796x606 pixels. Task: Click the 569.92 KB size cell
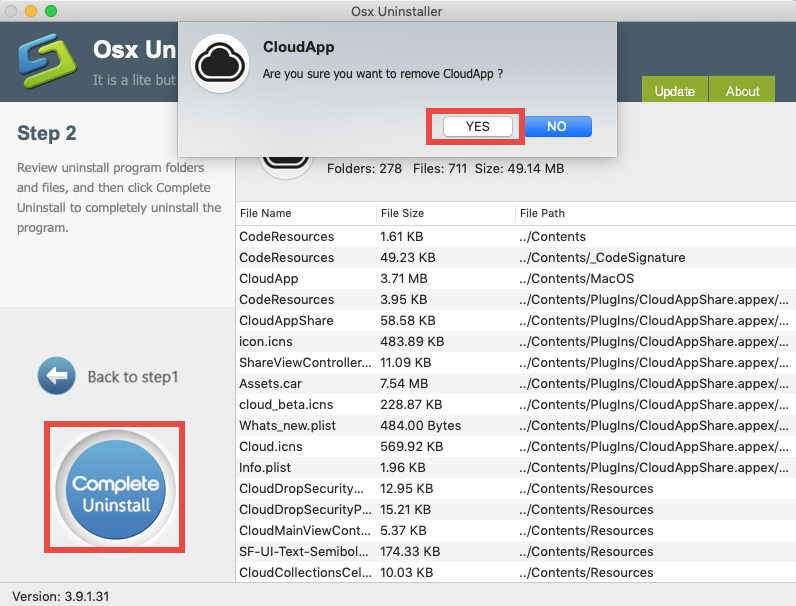click(x=412, y=447)
